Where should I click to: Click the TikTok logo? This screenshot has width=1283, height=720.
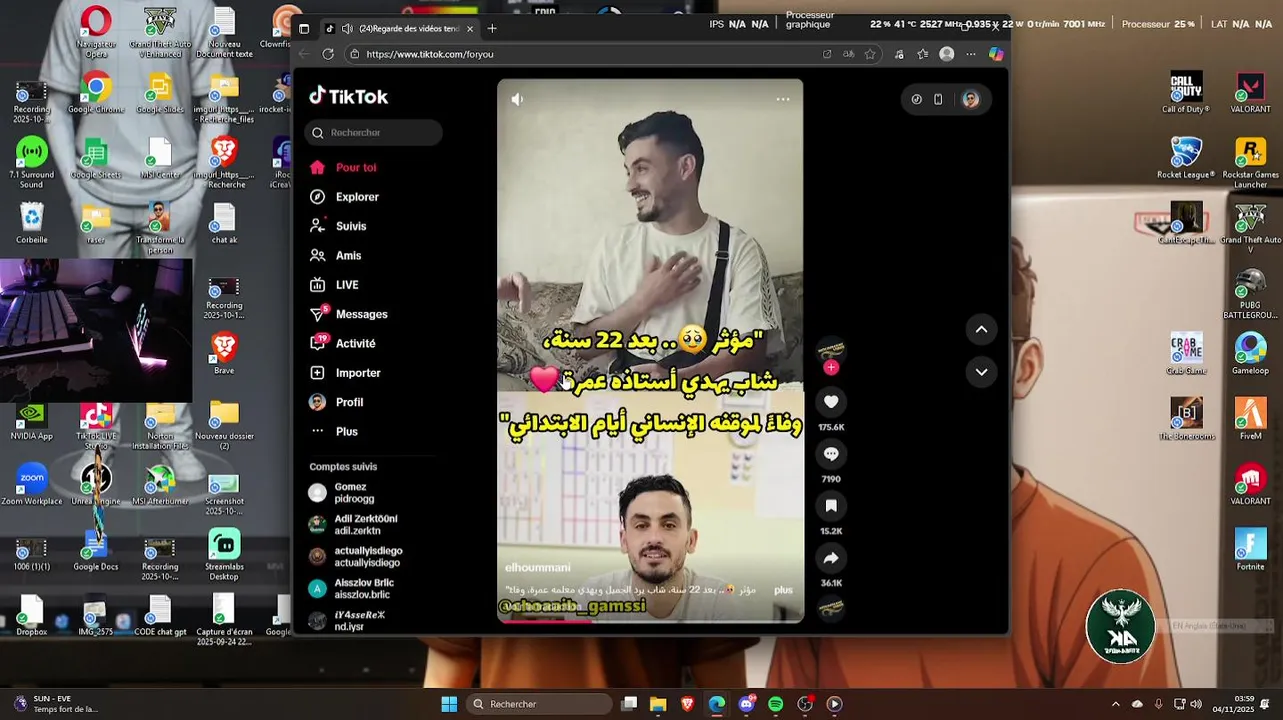click(348, 96)
